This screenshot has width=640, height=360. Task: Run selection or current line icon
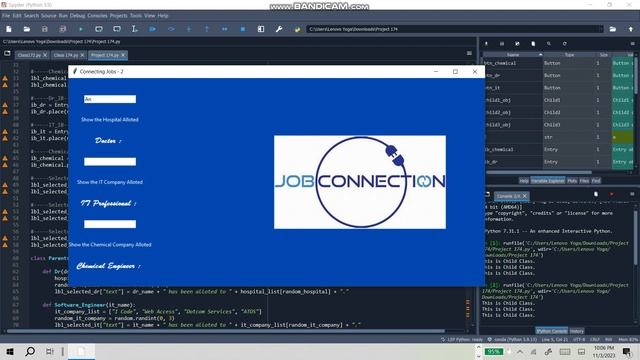[x=135, y=29]
